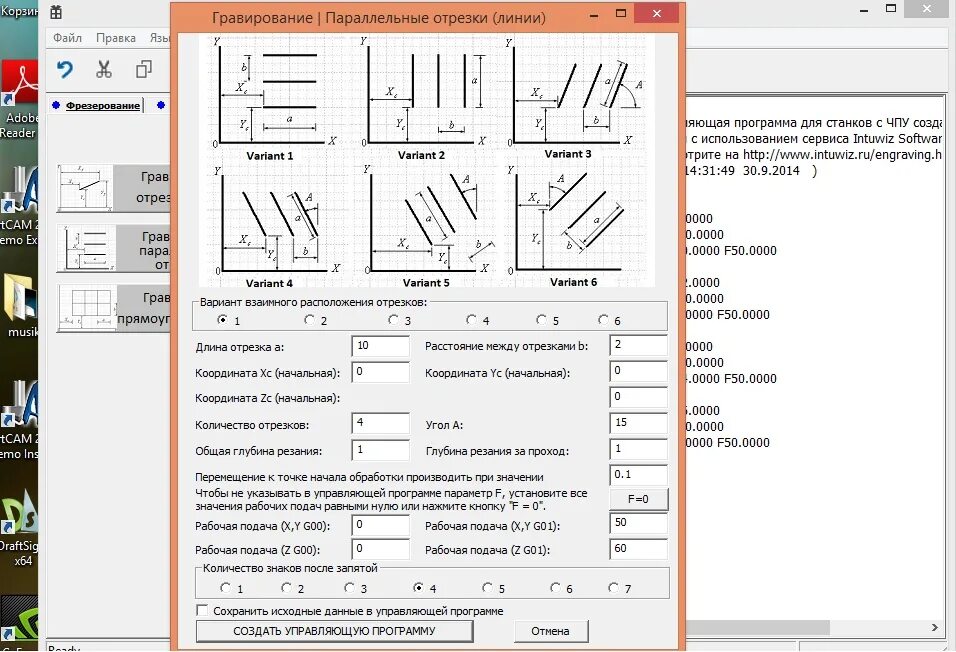Click Рабочая подача Z G00 field
This screenshot has height=652, width=956.
[380, 549]
